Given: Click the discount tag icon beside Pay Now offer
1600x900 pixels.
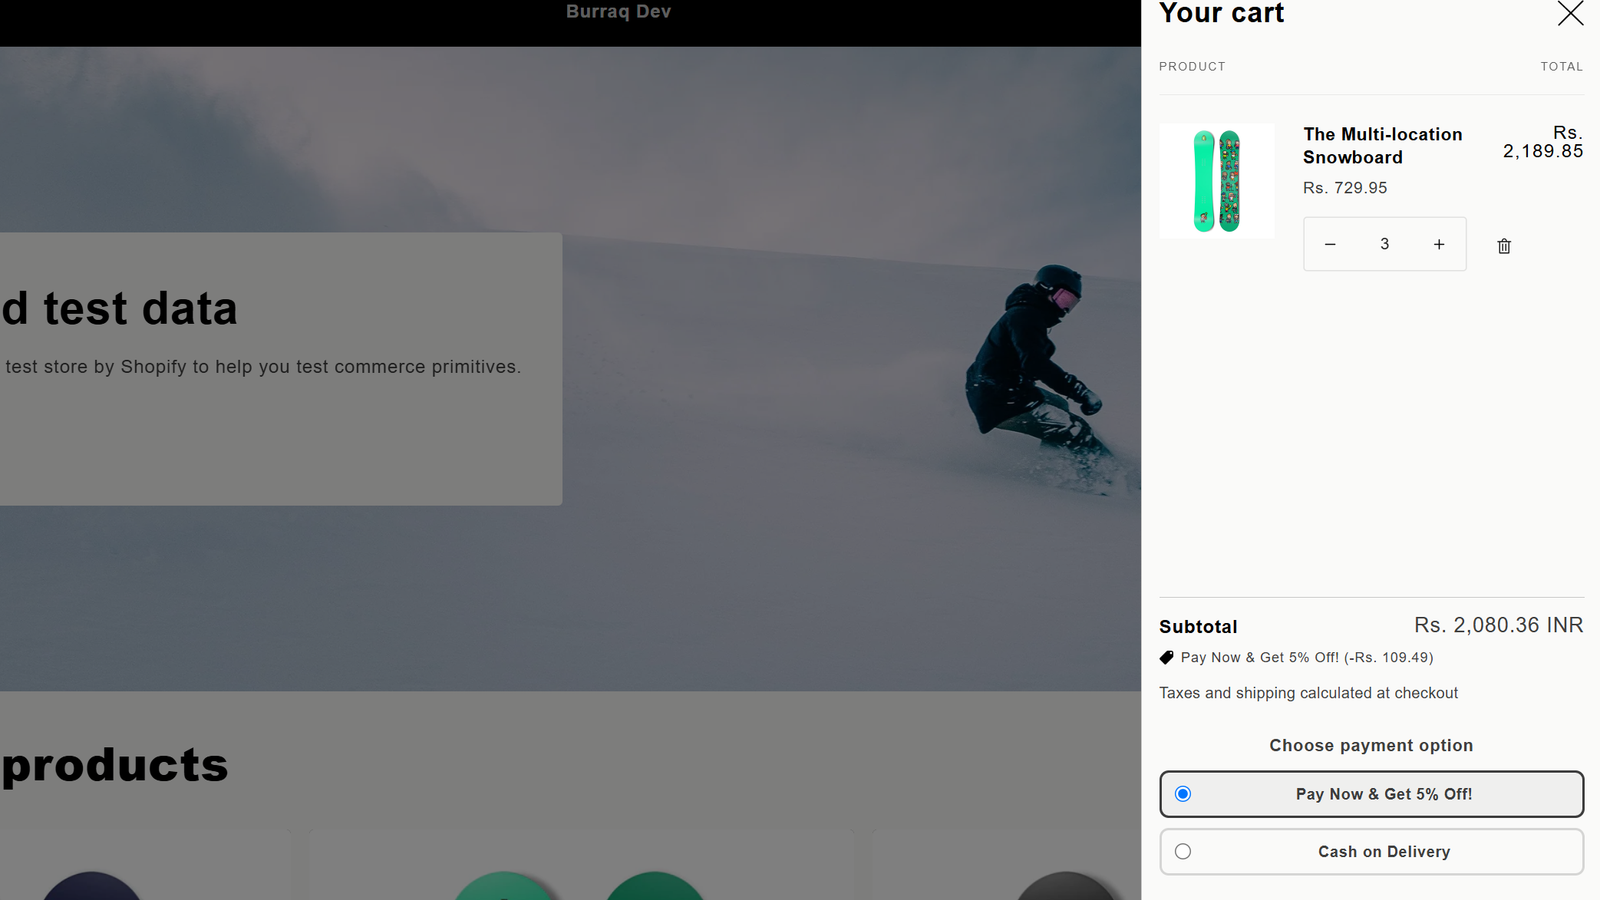Looking at the screenshot, I should pos(1166,658).
